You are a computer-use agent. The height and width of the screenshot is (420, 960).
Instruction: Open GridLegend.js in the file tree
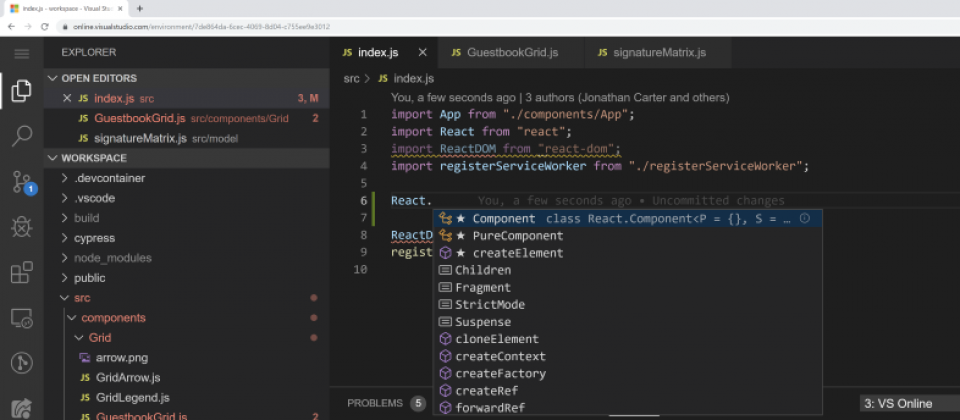(187, 397)
